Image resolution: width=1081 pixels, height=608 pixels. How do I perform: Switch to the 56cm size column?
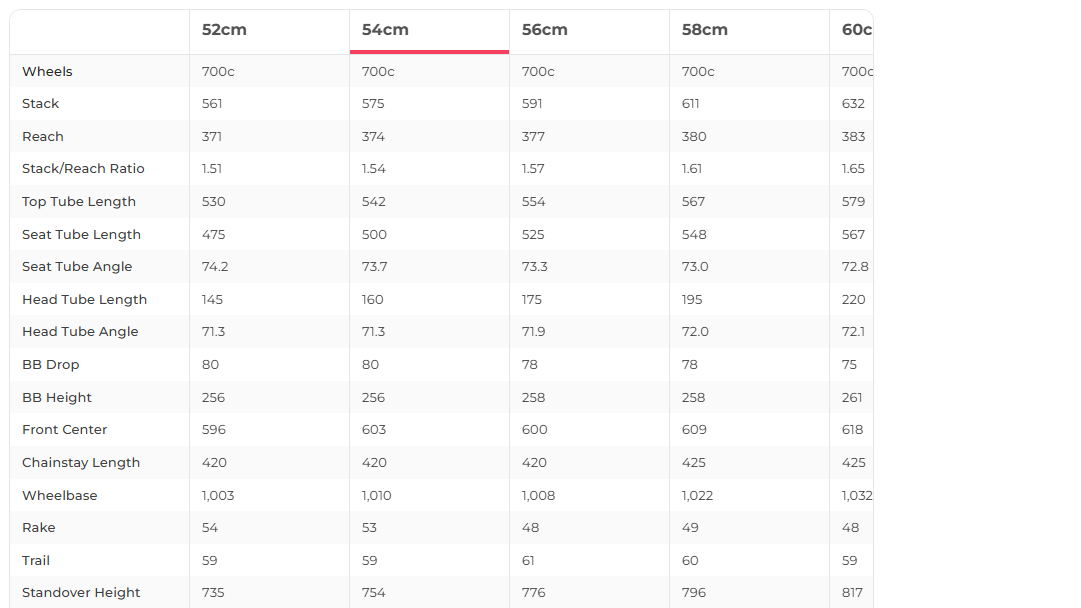(545, 30)
